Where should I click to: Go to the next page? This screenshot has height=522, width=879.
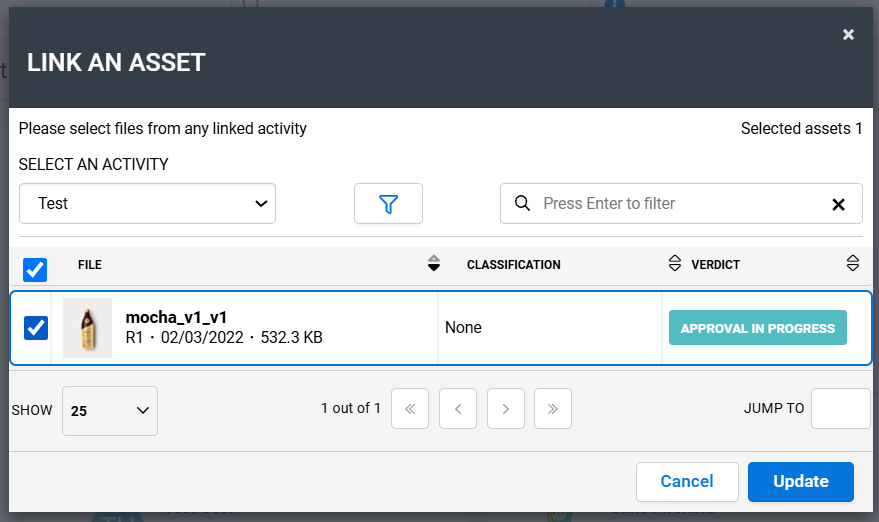pyautogui.click(x=506, y=409)
